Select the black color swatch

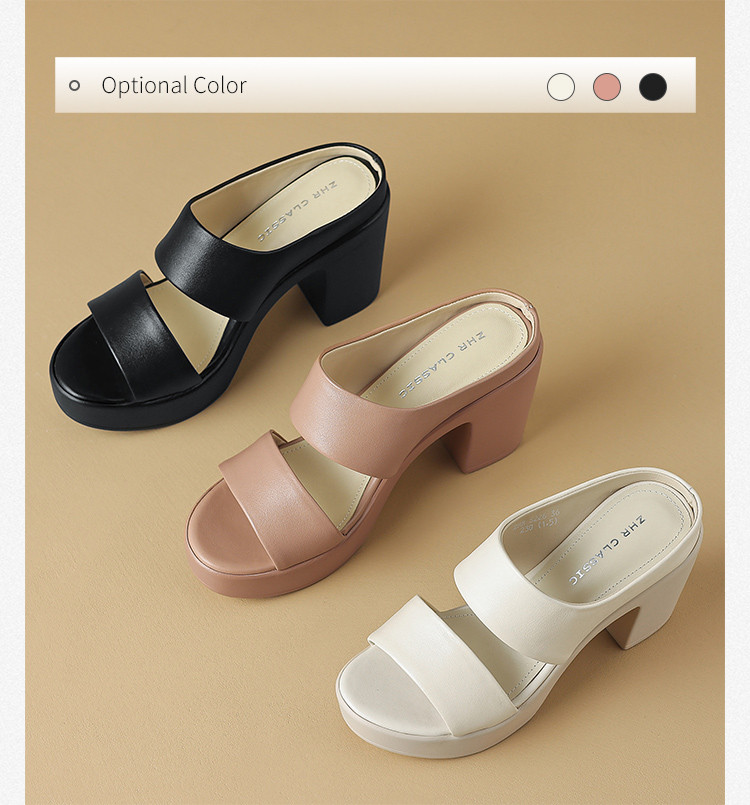(653, 87)
